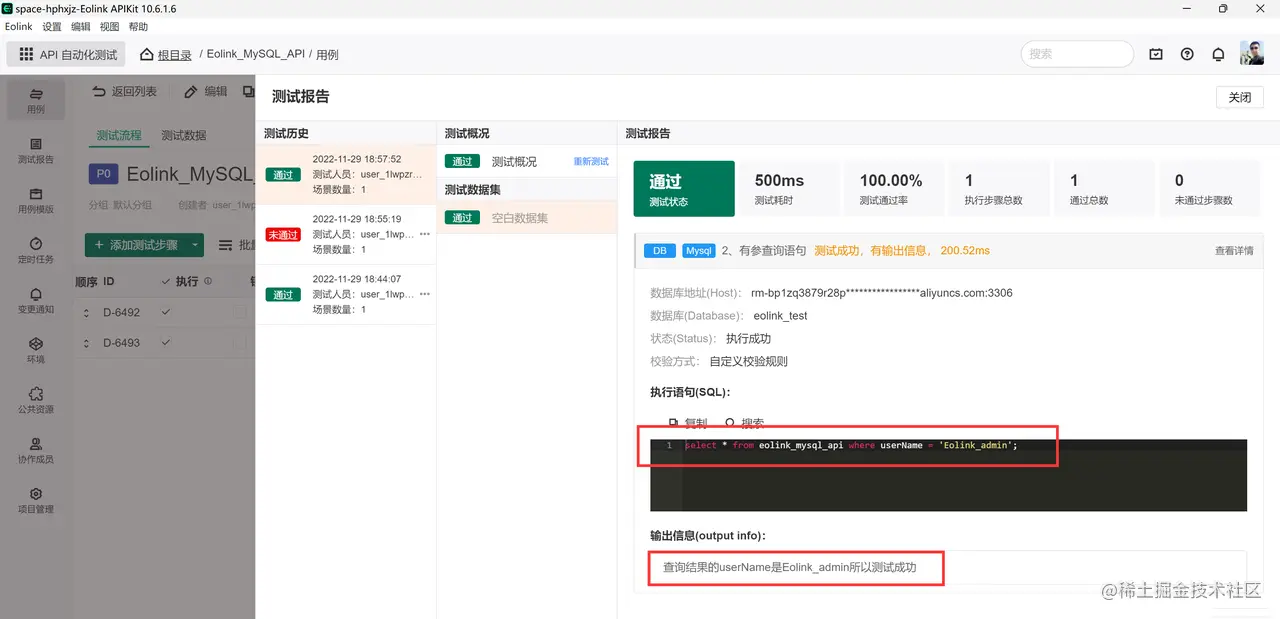Select the 测试概况 overview row
Image resolution: width=1280 pixels, height=619 pixels.
tap(527, 161)
